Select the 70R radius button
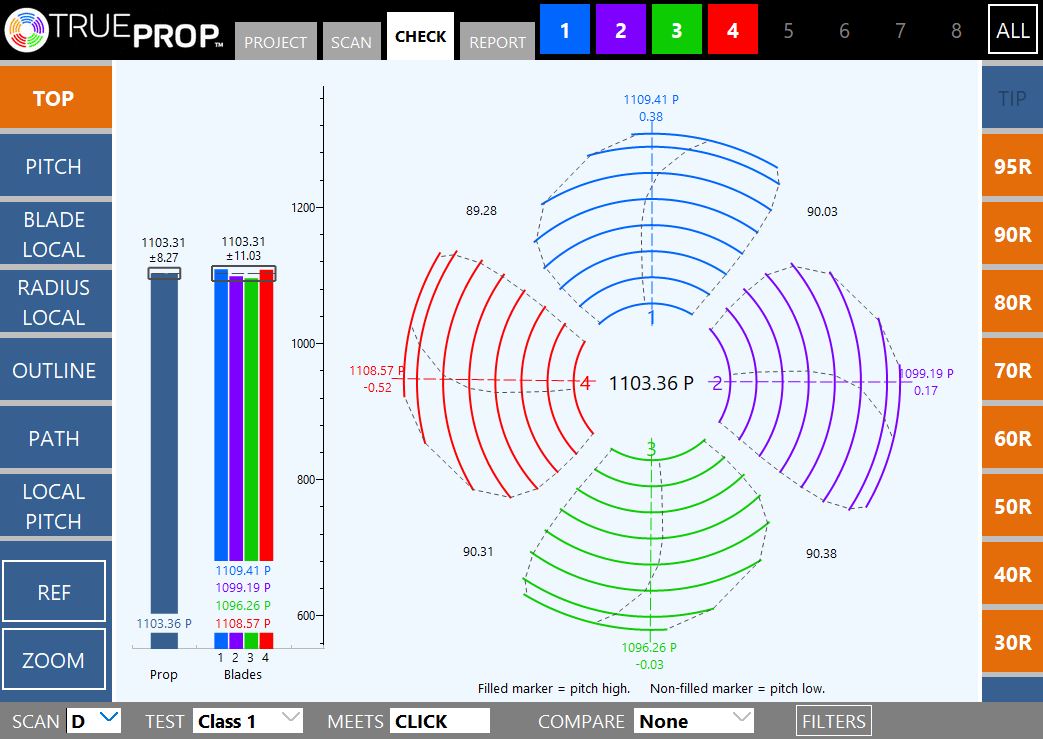The image size is (1043, 739). pyautogui.click(x=1012, y=371)
